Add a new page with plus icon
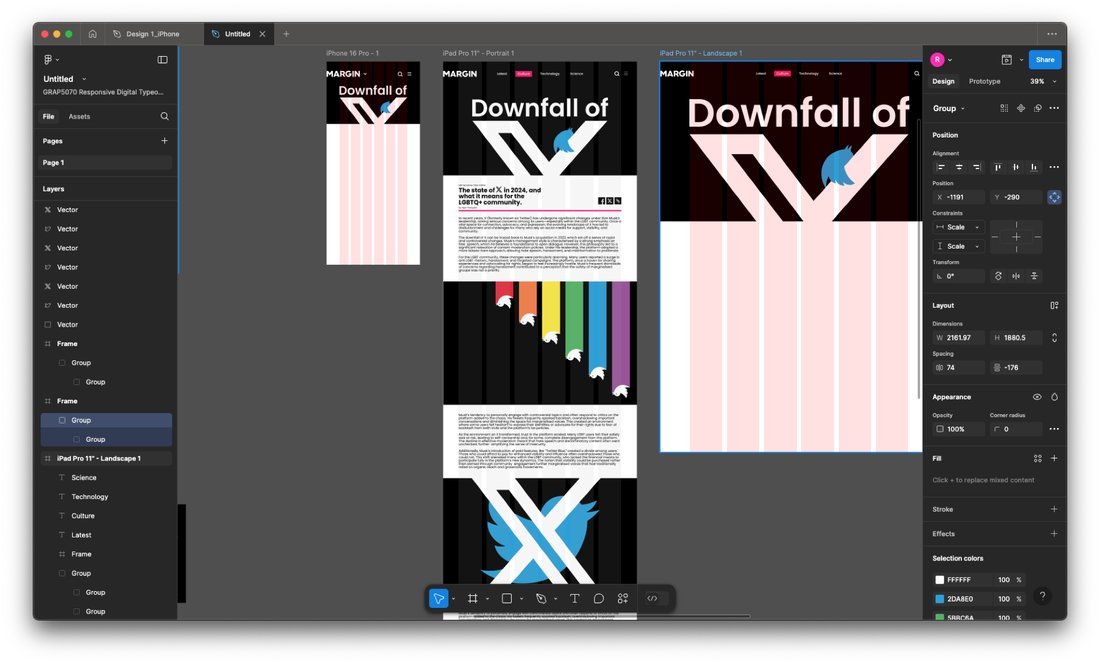This screenshot has height=664, width=1100. tap(164, 141)
